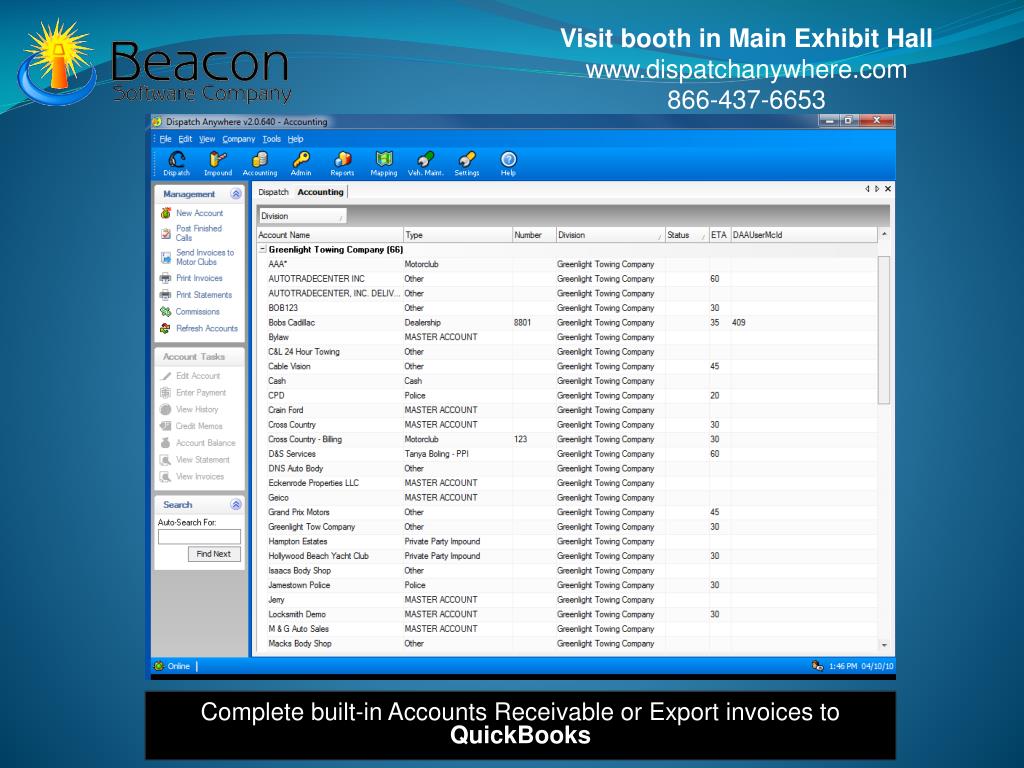Open the Company menu
Screen dimensions: 1024x768
(238, 139)
